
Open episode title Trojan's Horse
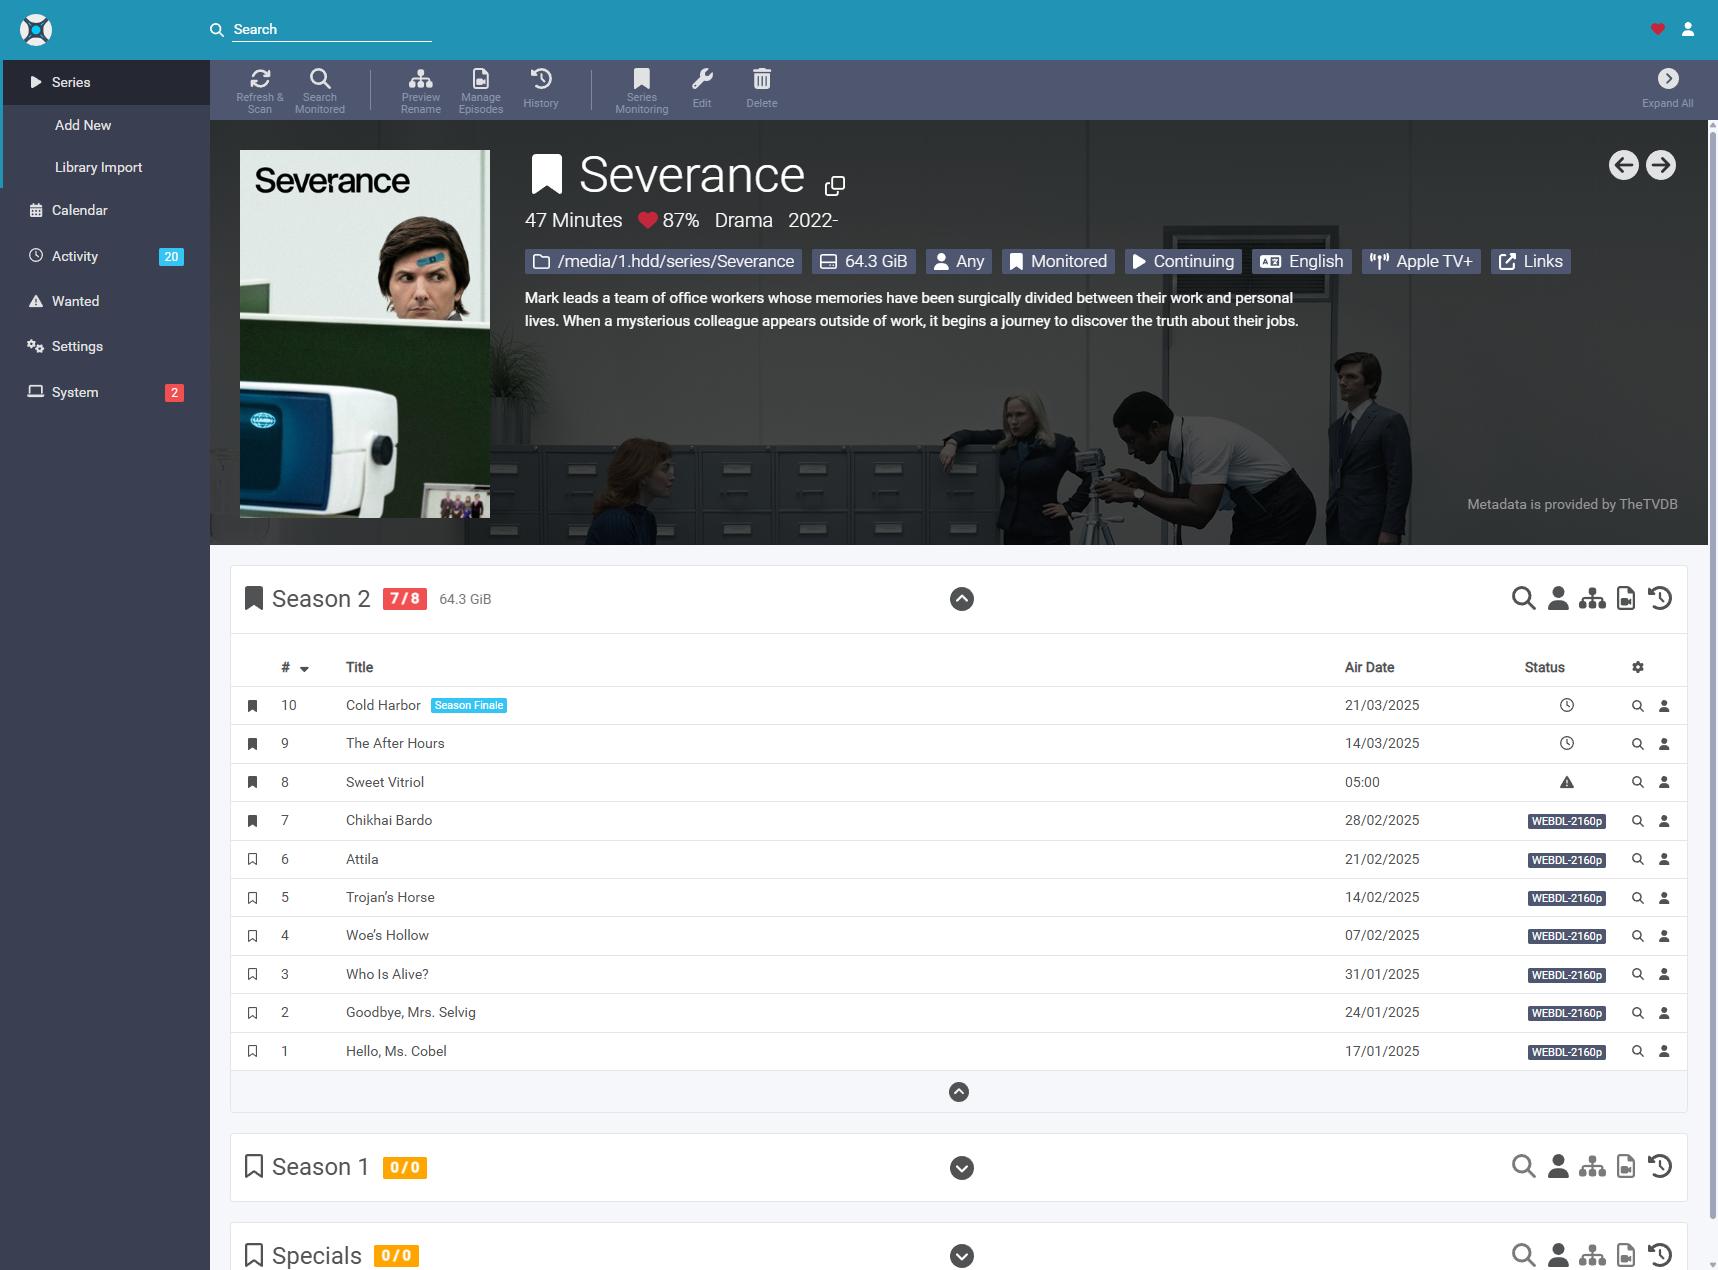[x=390, y=897]
